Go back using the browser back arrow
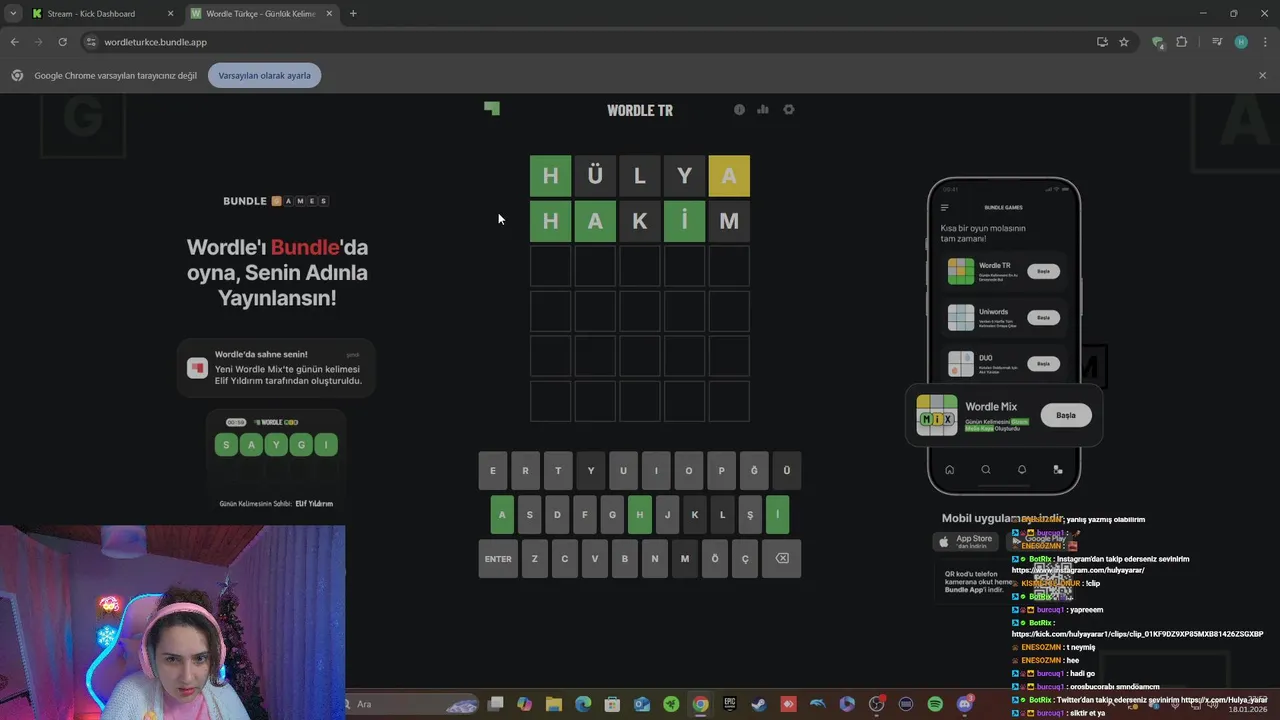The height and width of the screenshot is (720, 1280). pyautogui.click(x=14, y=42)
